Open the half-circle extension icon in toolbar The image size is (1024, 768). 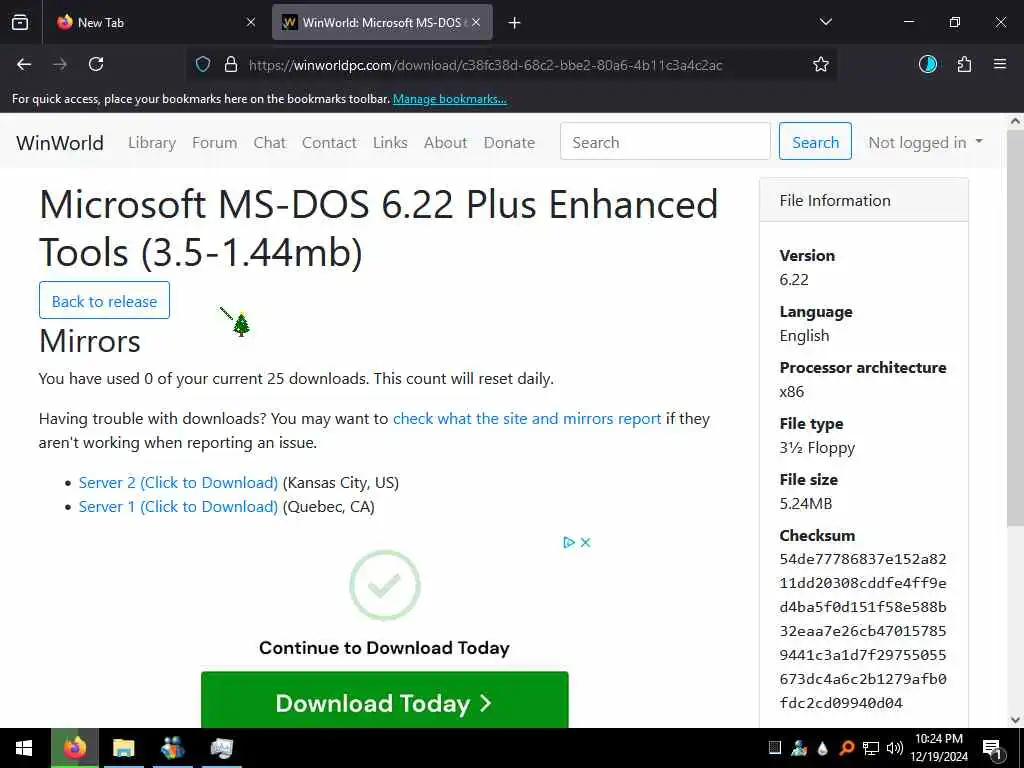(927, 64)
